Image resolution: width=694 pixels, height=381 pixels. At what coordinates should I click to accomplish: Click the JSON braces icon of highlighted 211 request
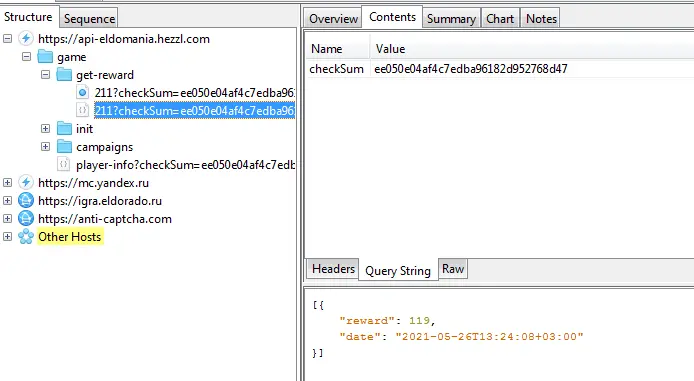pyautogui.click(x=83, y=111)
